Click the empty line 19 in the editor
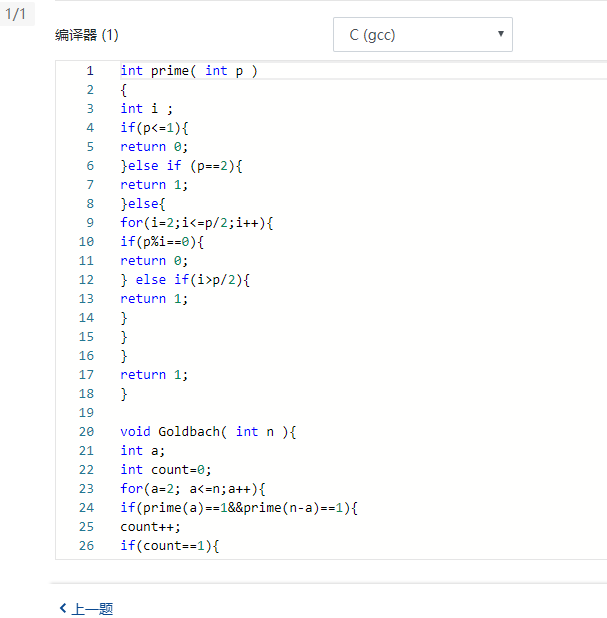 coord(300,413)
